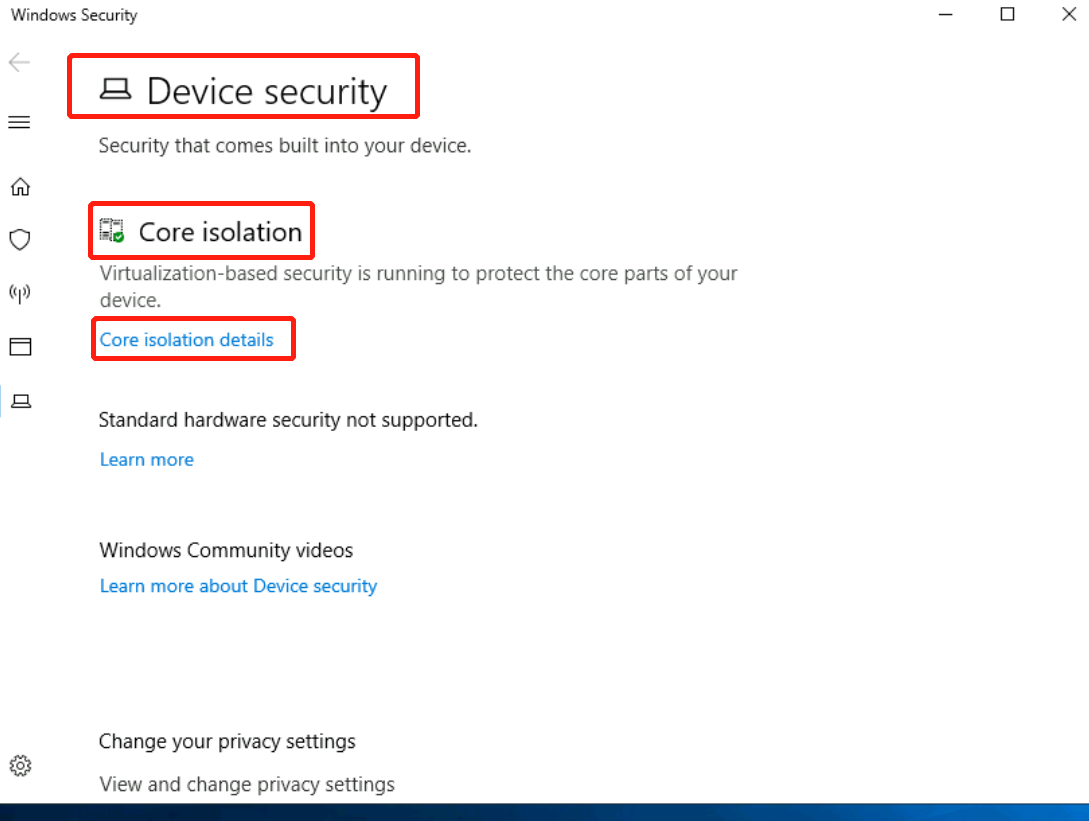Open Firewall & network protection icon
The height and width of the screenshot is (821, 1089).
click(20, 294)
